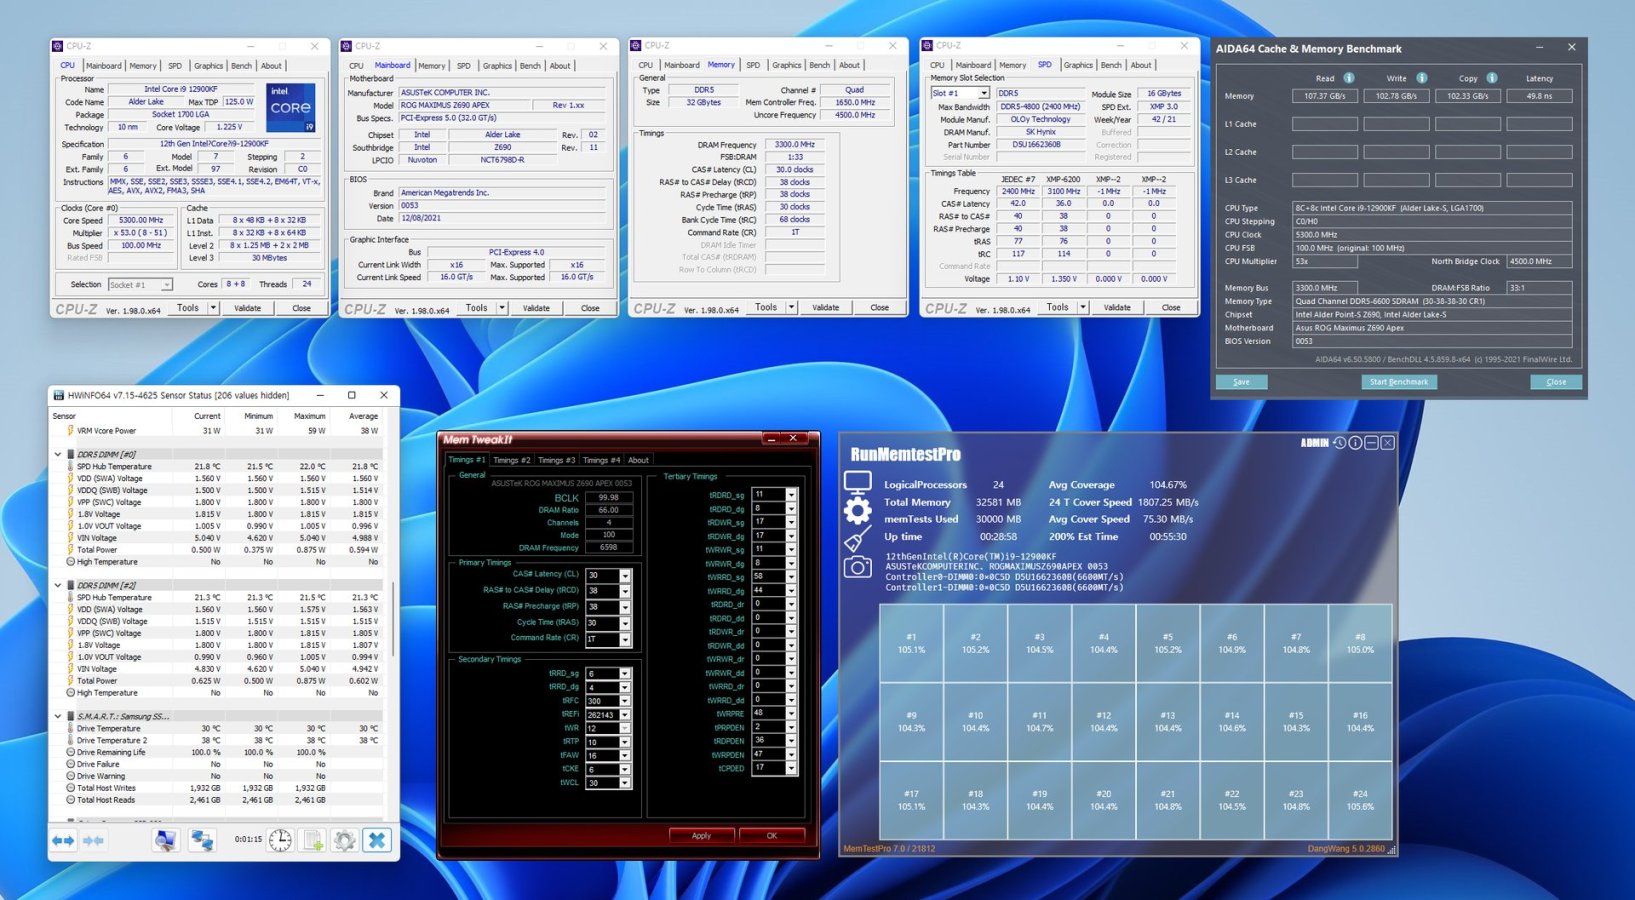Open Slot #1 dropdown in CPU-Z SPD
The width and height of the screenshot is (1635, 900).
(984, 93)
